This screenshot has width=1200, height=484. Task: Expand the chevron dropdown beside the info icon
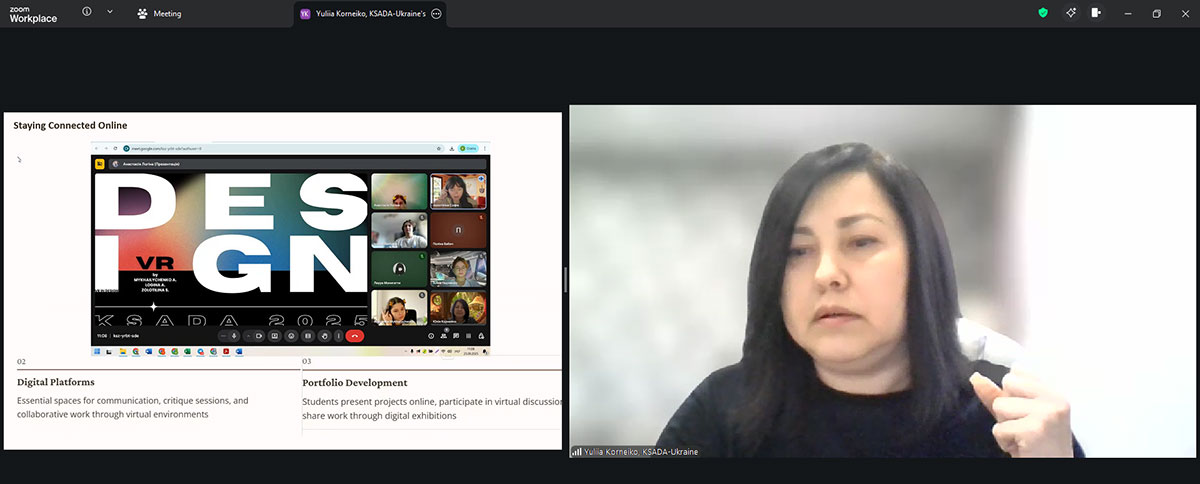[x=109, y=12]
